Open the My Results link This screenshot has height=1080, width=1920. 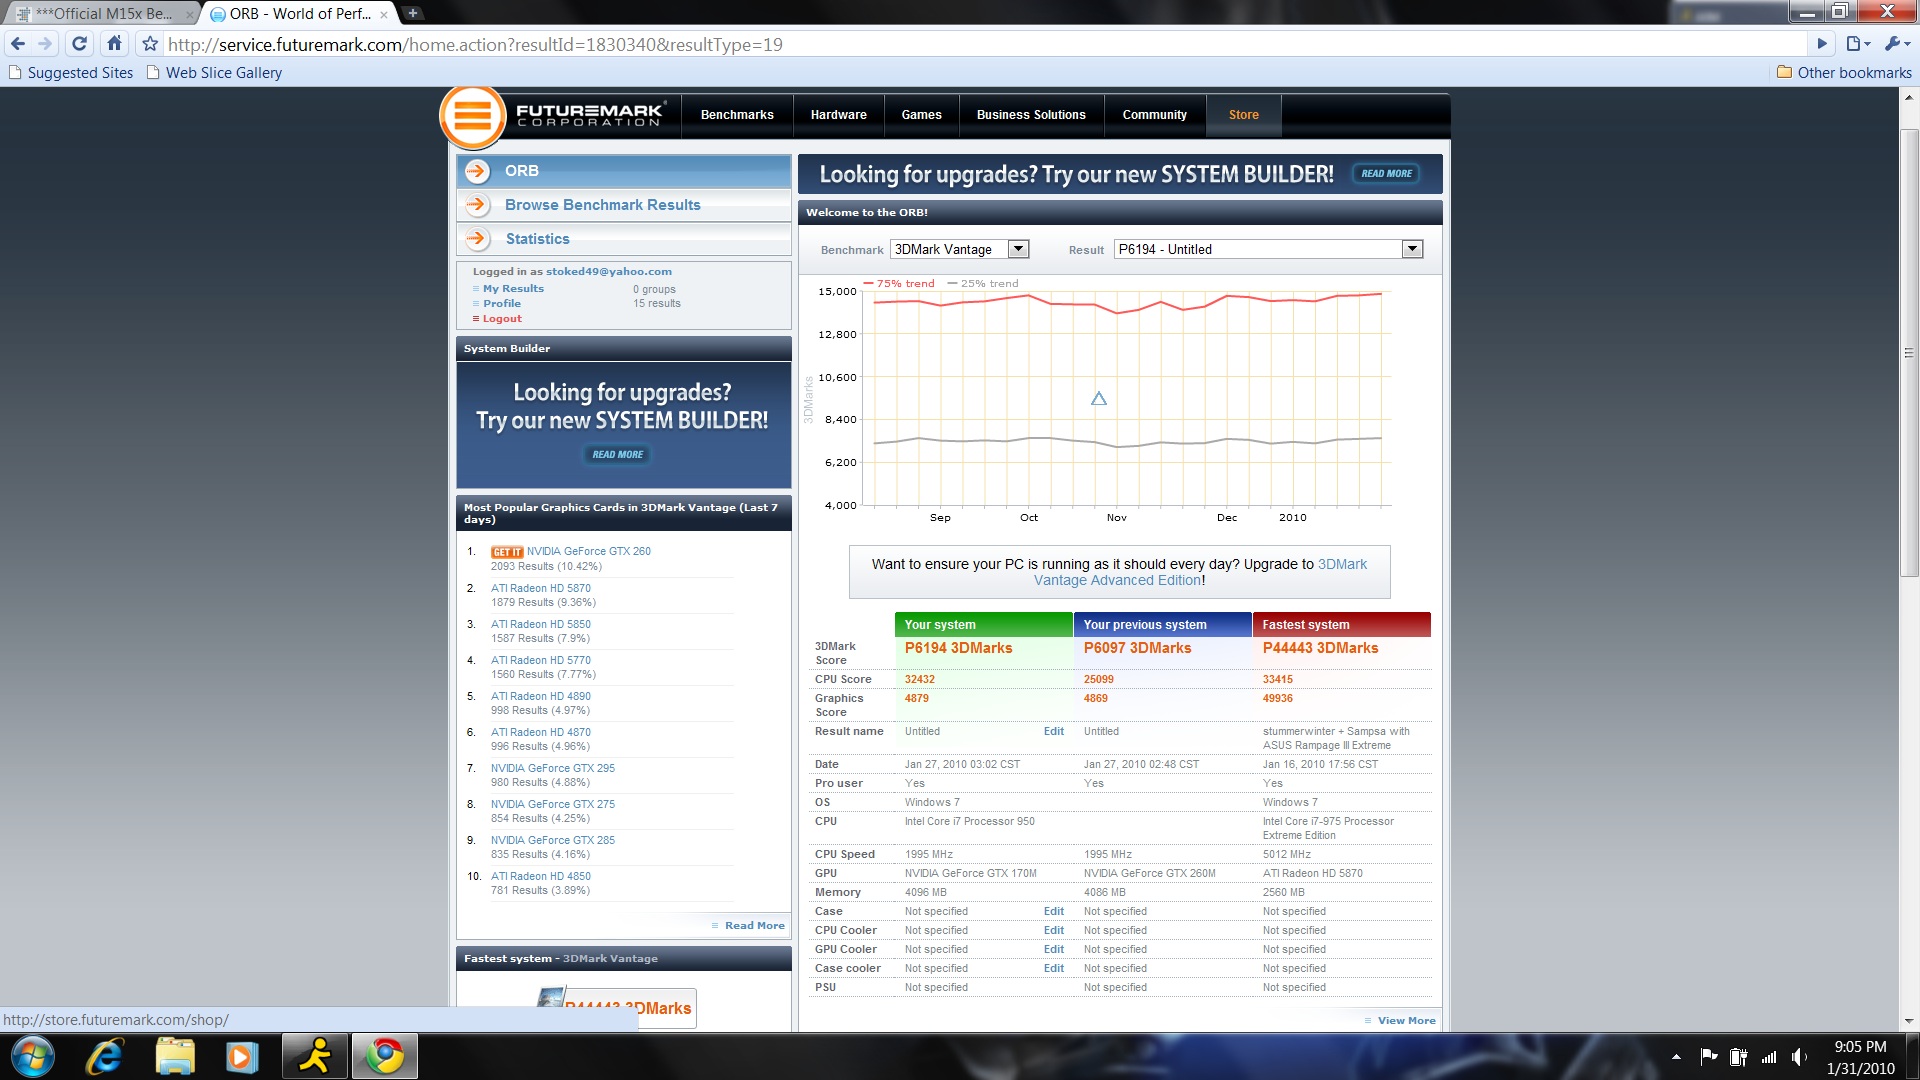click(x=513, y=289)
